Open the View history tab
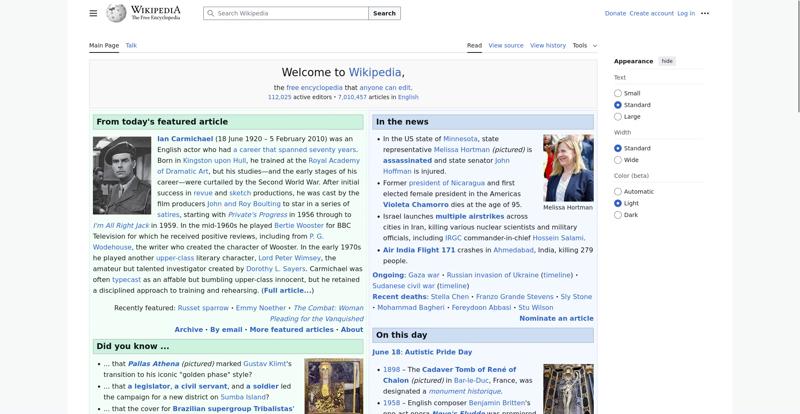This screenshot has width=800, height=414. [548, 45]
